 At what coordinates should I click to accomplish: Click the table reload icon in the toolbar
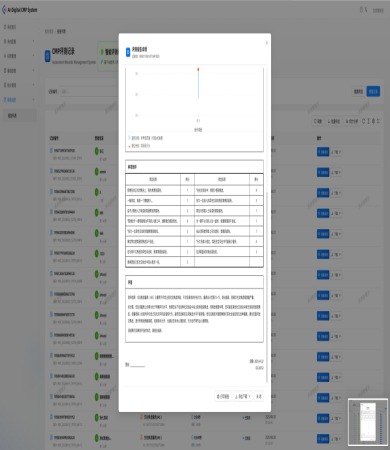pyautogui.click(x=364, y=121)
